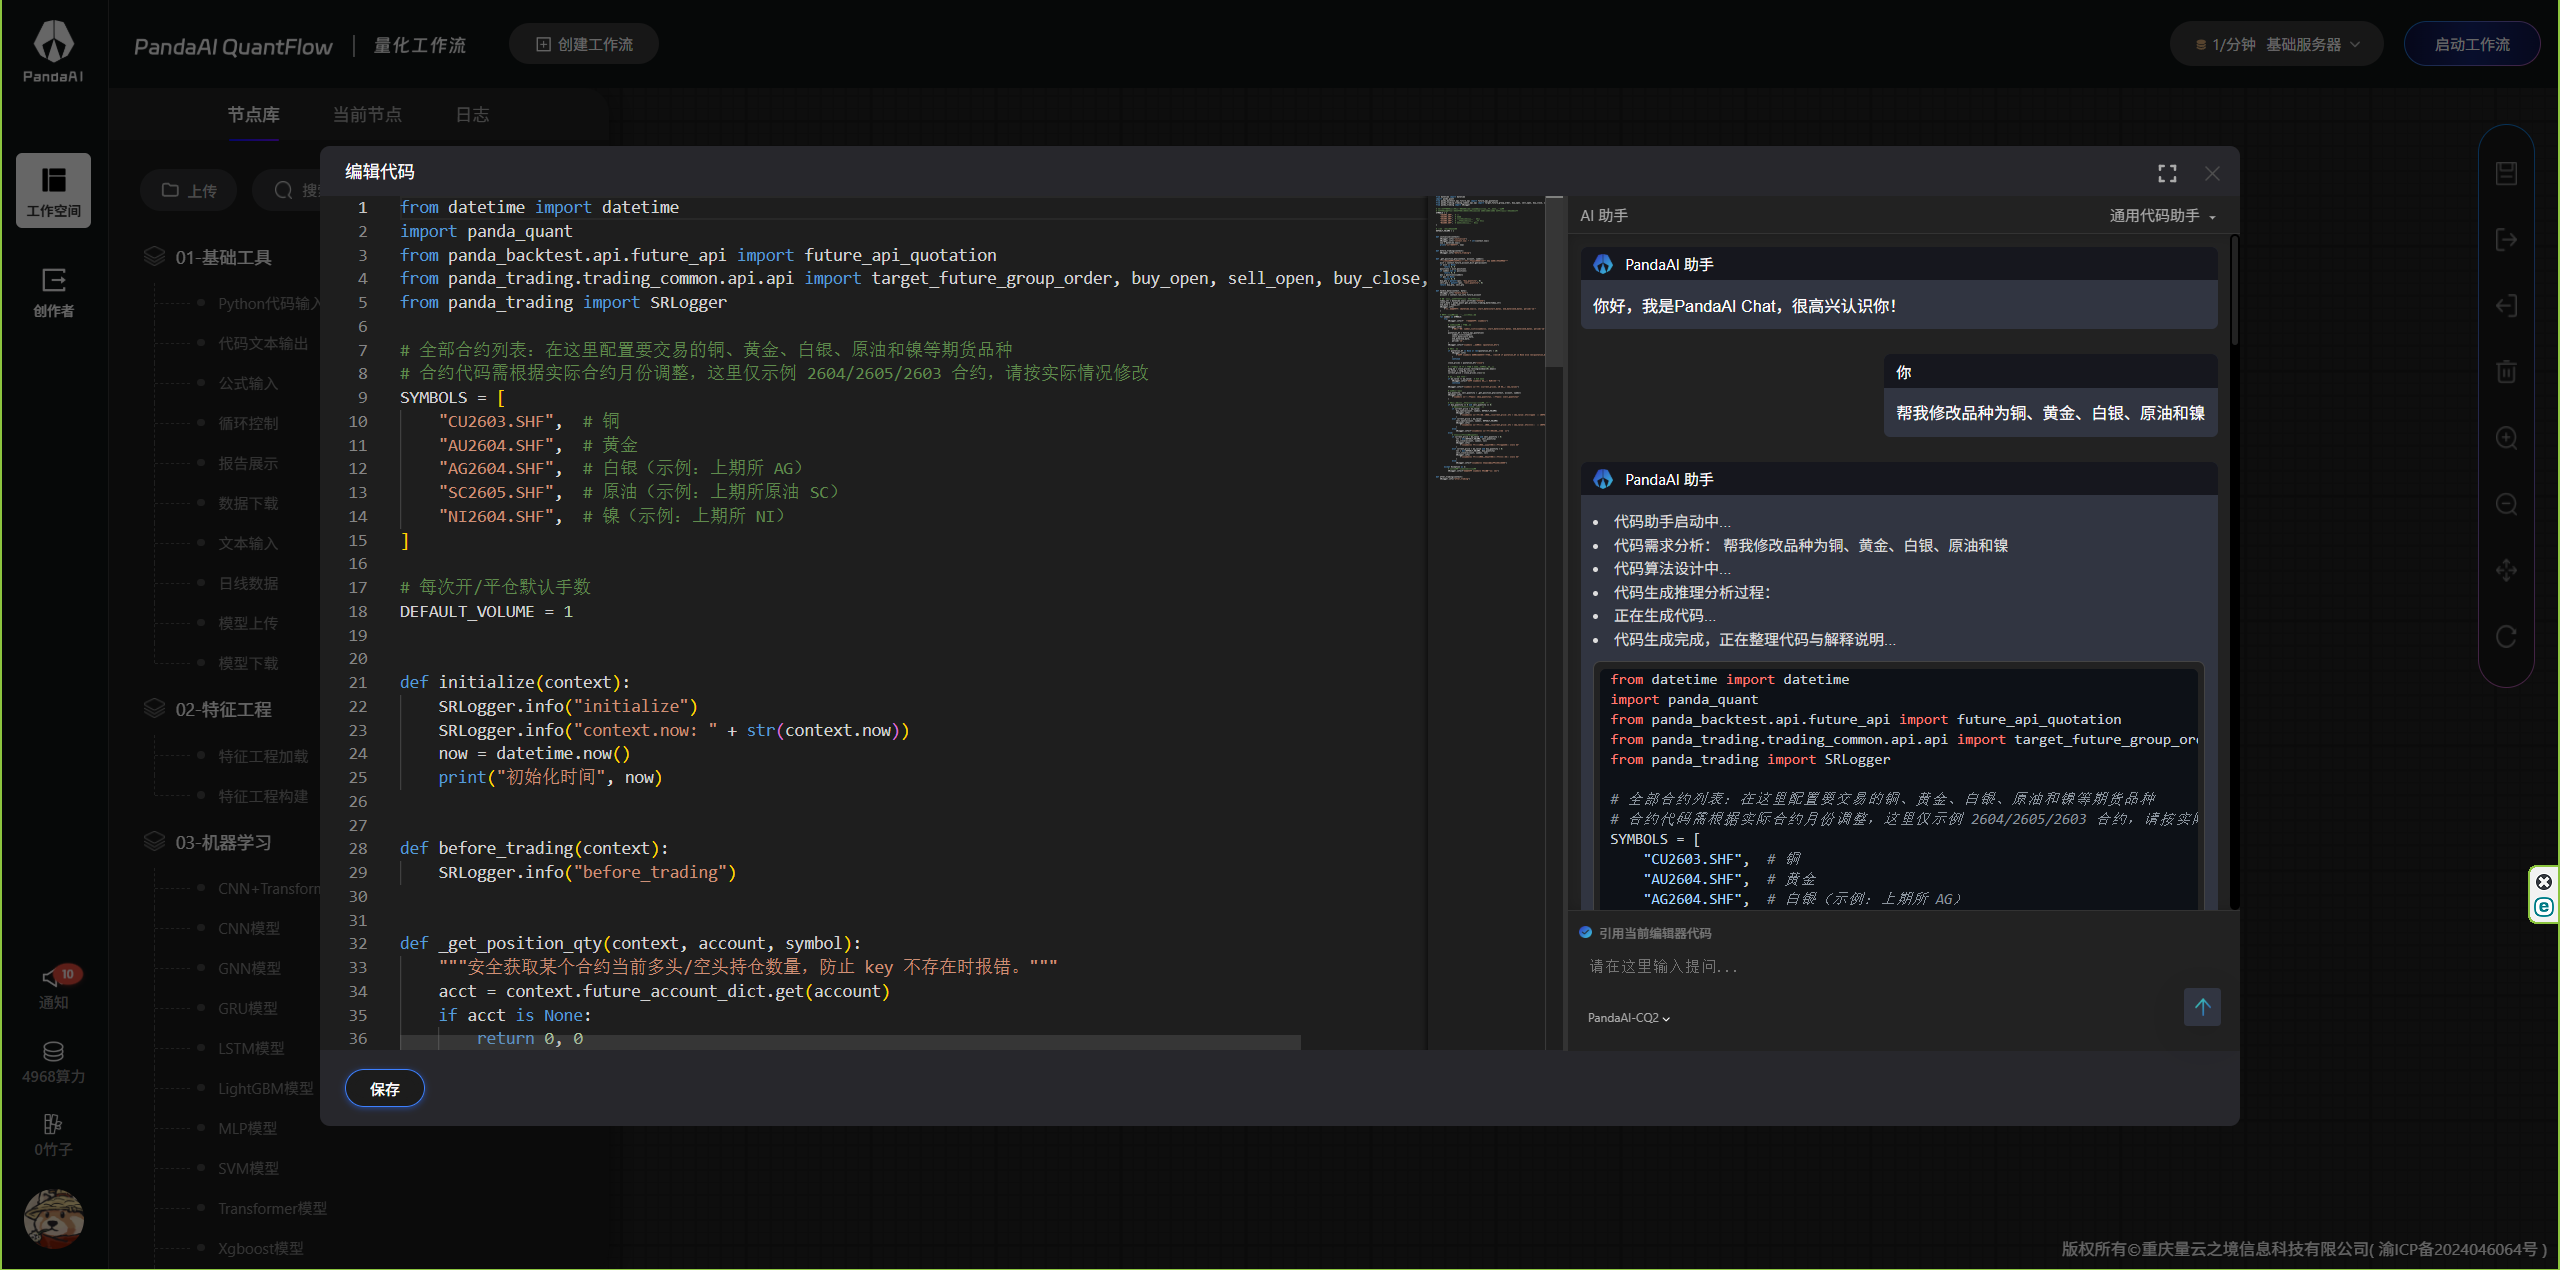Toggle 引用当前编辑器代码 checkbox
This screenshot has width=2560, height=1270.
[x=1585, y=932]
